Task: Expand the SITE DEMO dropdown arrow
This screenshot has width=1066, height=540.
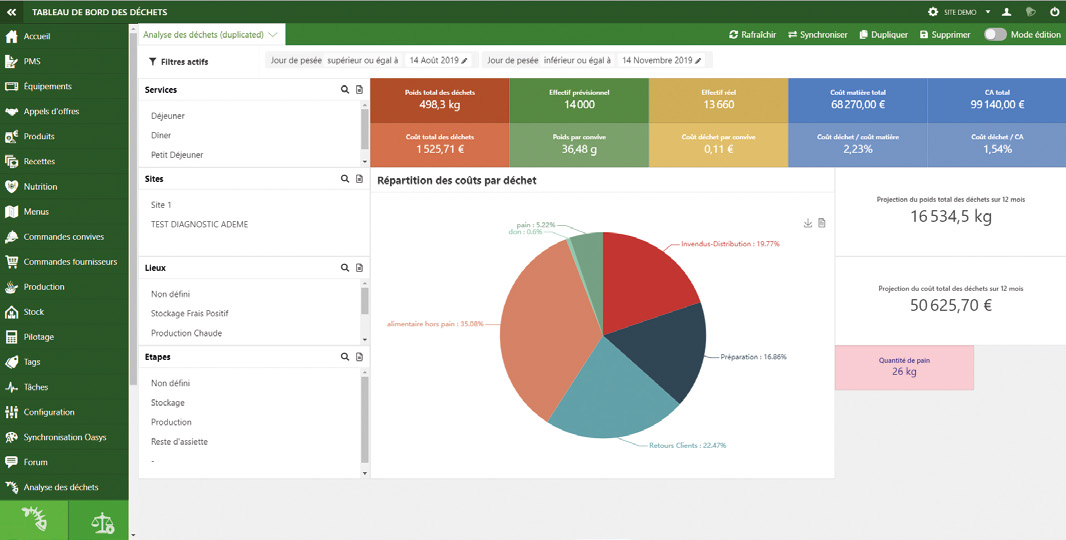Action: (988, 12)
